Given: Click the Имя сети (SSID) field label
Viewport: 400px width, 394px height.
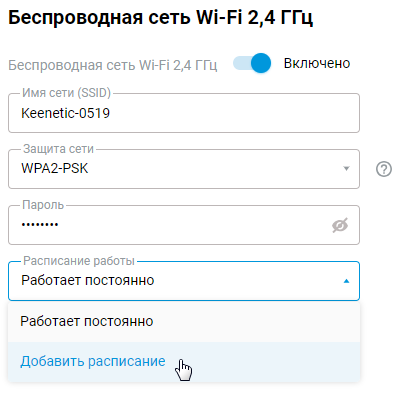Looking at the screenshot, I should [66, 93].
